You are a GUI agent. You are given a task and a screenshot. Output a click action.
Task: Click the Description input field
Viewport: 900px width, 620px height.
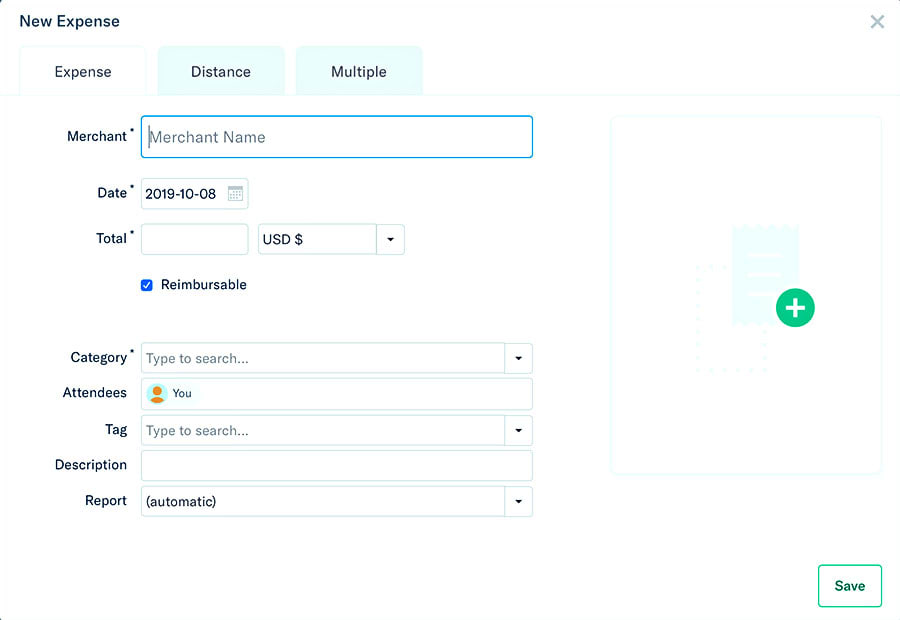pyautogui.click(x=337, y=466)
